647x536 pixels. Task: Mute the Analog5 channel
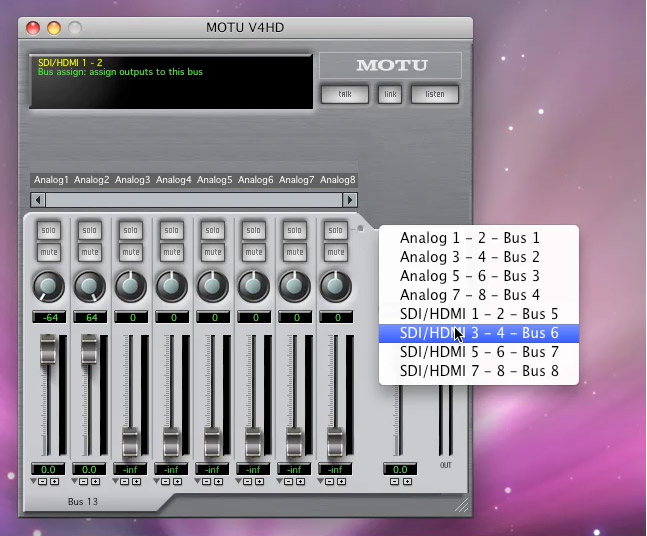tap(213, 252)
